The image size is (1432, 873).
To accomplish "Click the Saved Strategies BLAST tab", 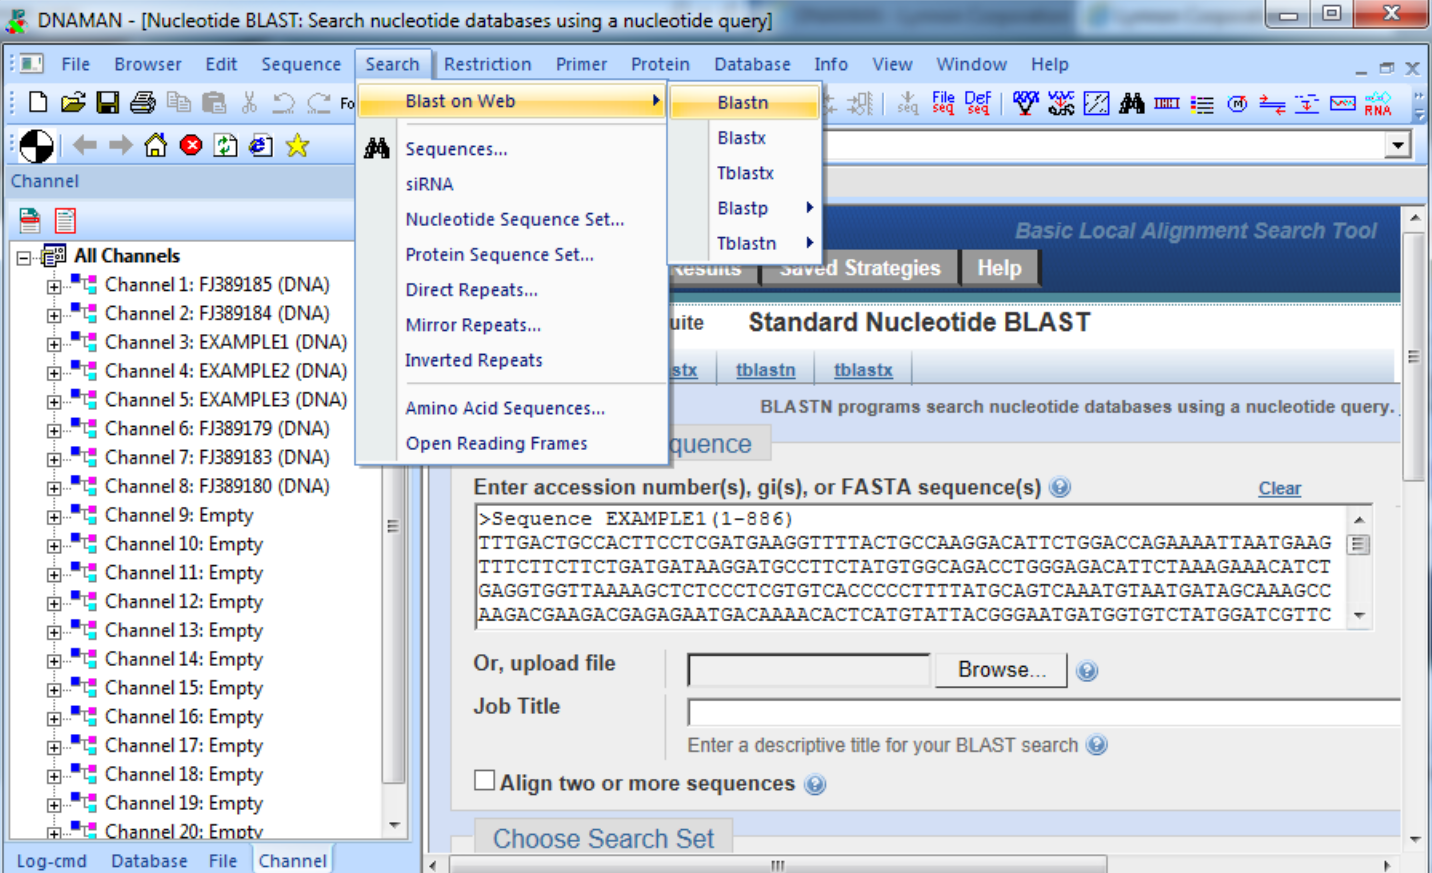I will (860, 268).
